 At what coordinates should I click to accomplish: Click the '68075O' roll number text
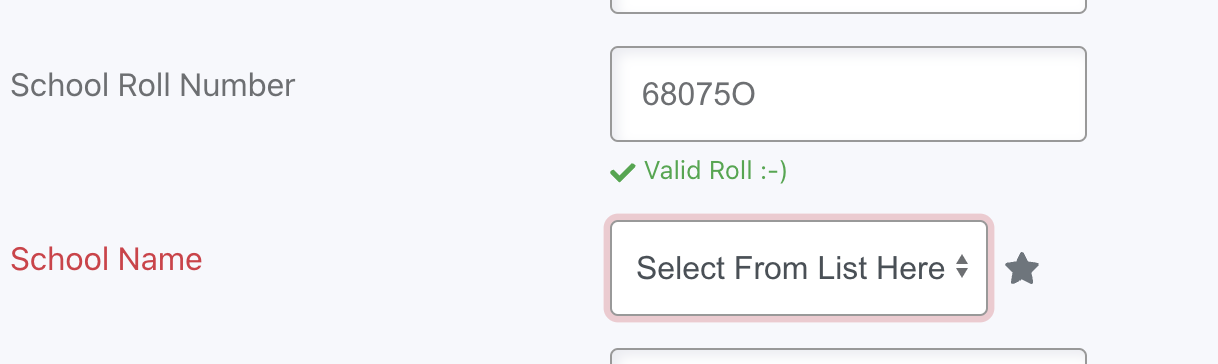(698, 95)
